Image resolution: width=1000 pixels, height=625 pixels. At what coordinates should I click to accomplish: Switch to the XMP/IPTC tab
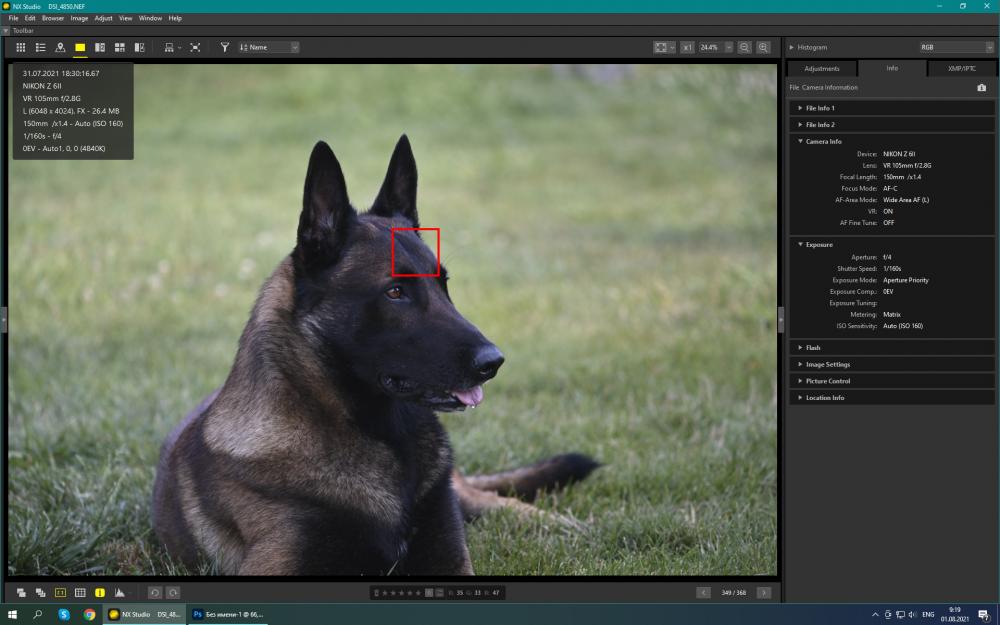961,68
